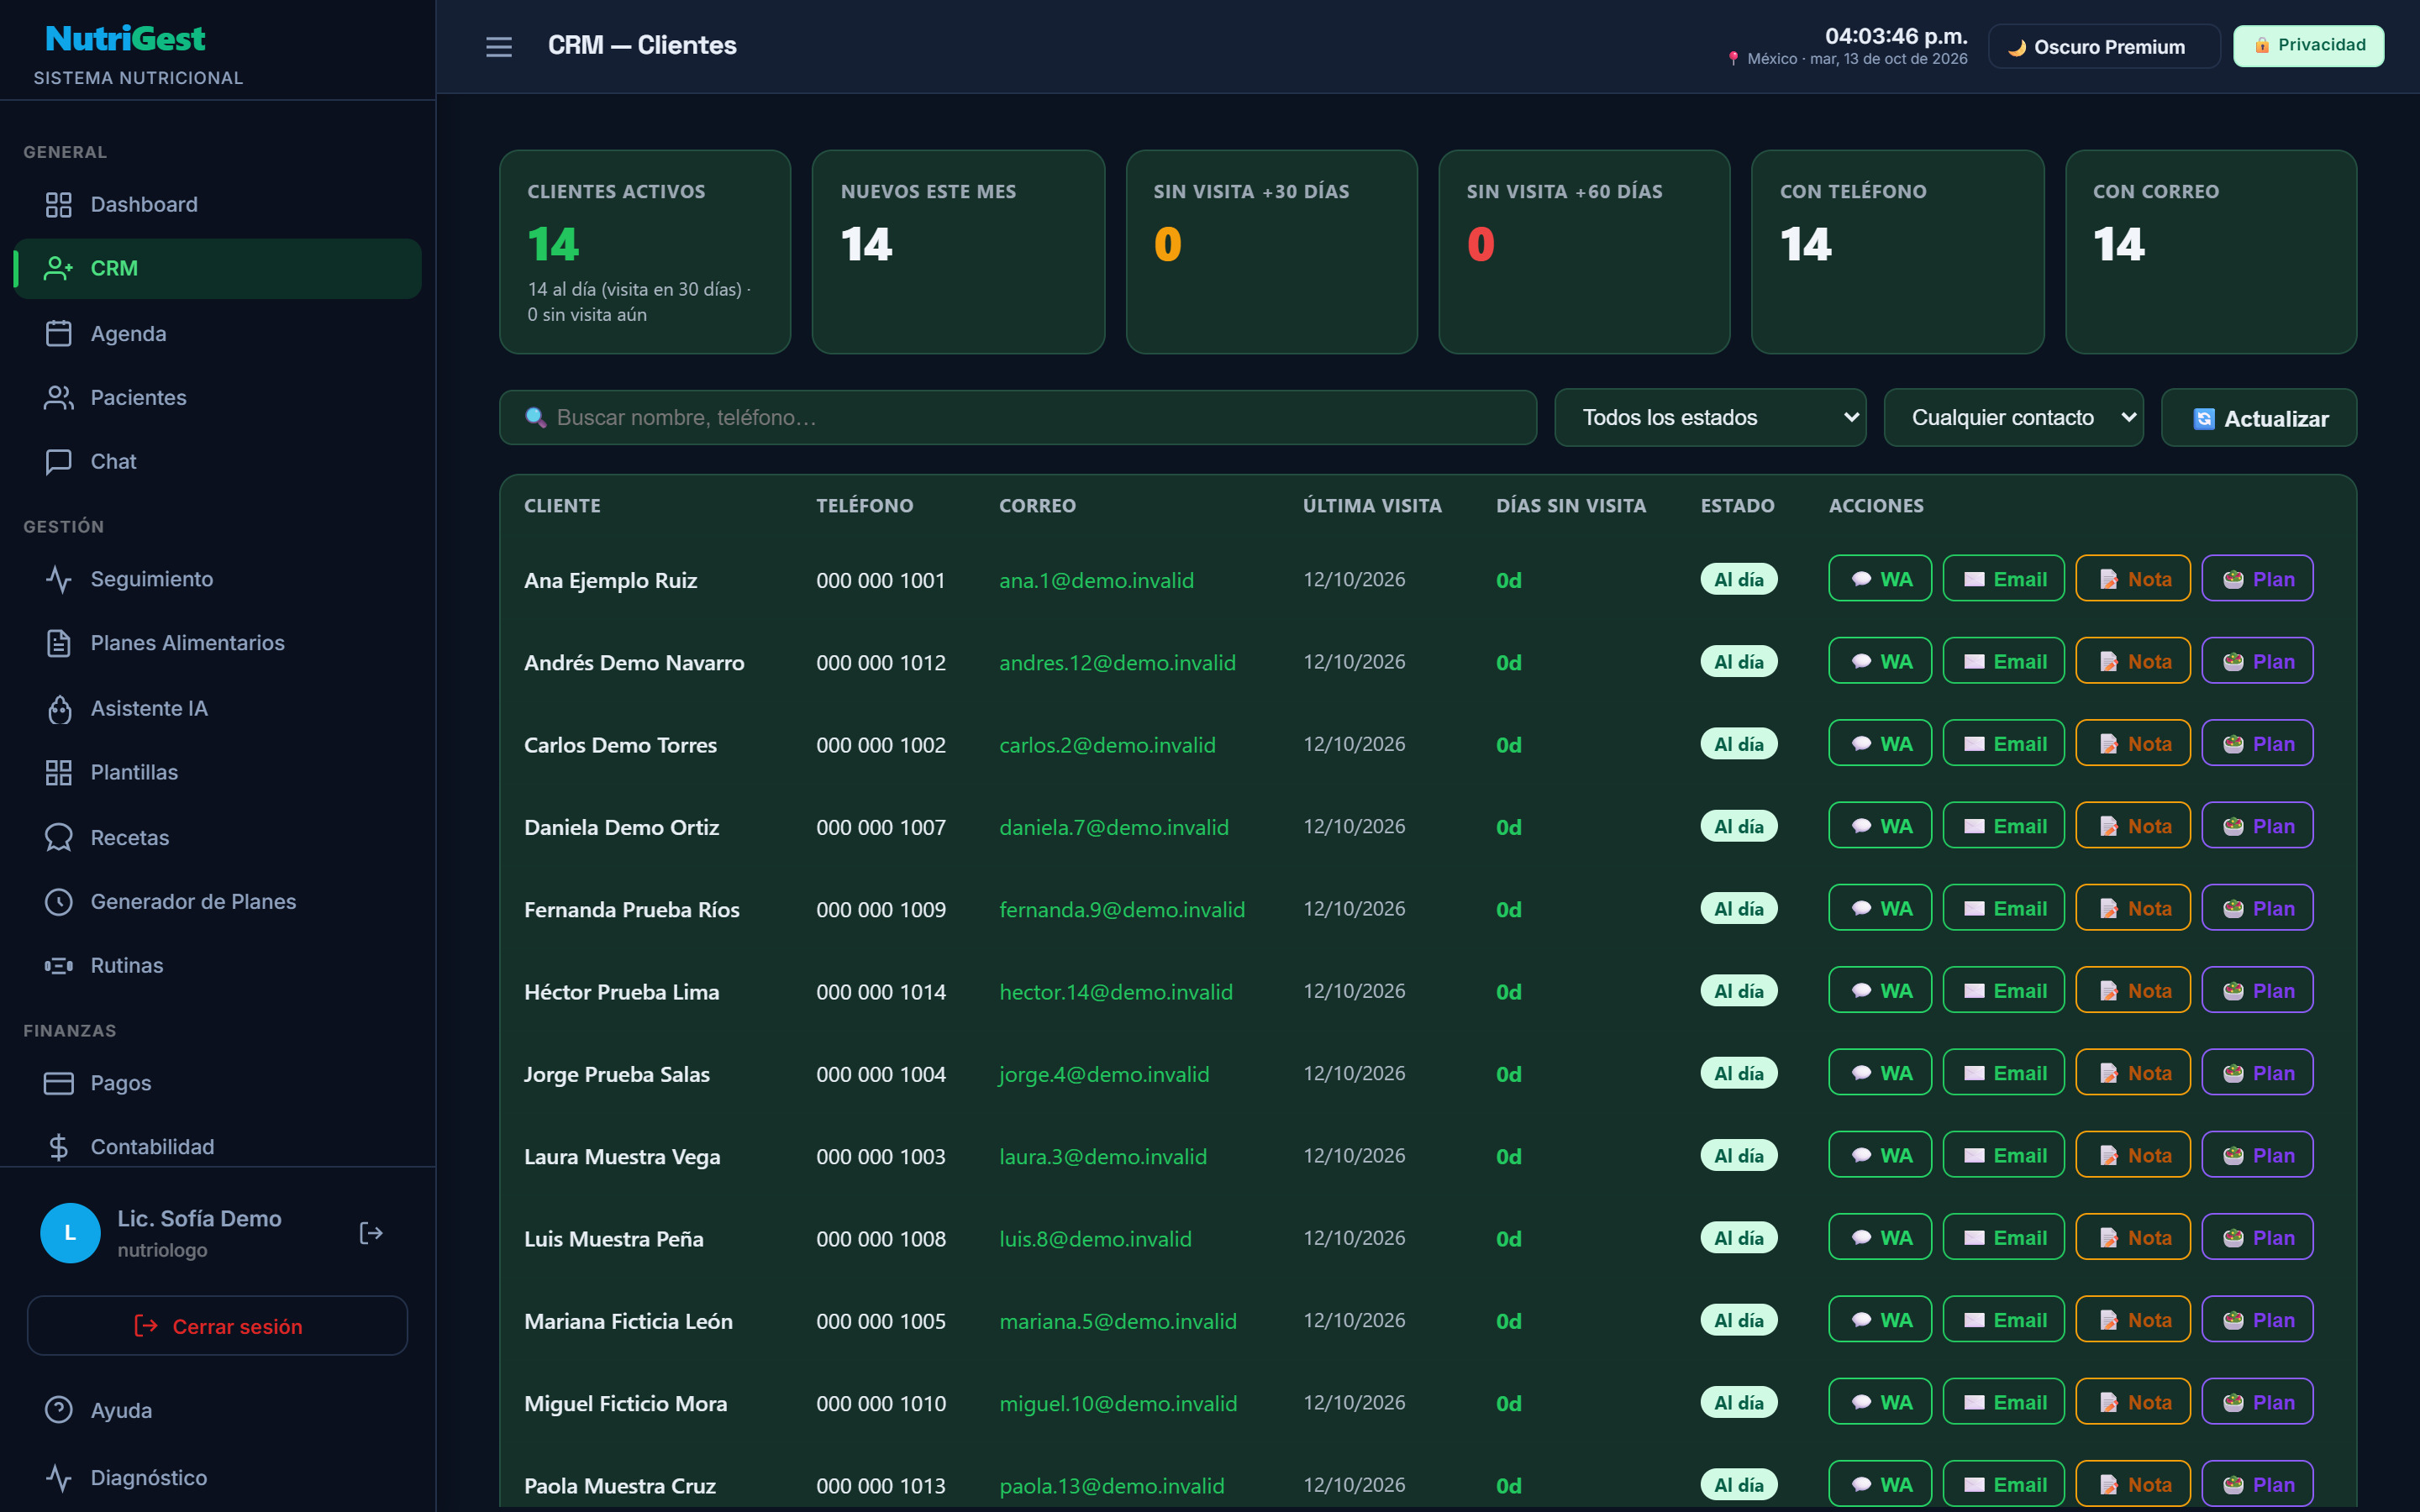Click the Generador de Planes clock icon
Screen dimensions: 2420x1512
click(59, 901)
